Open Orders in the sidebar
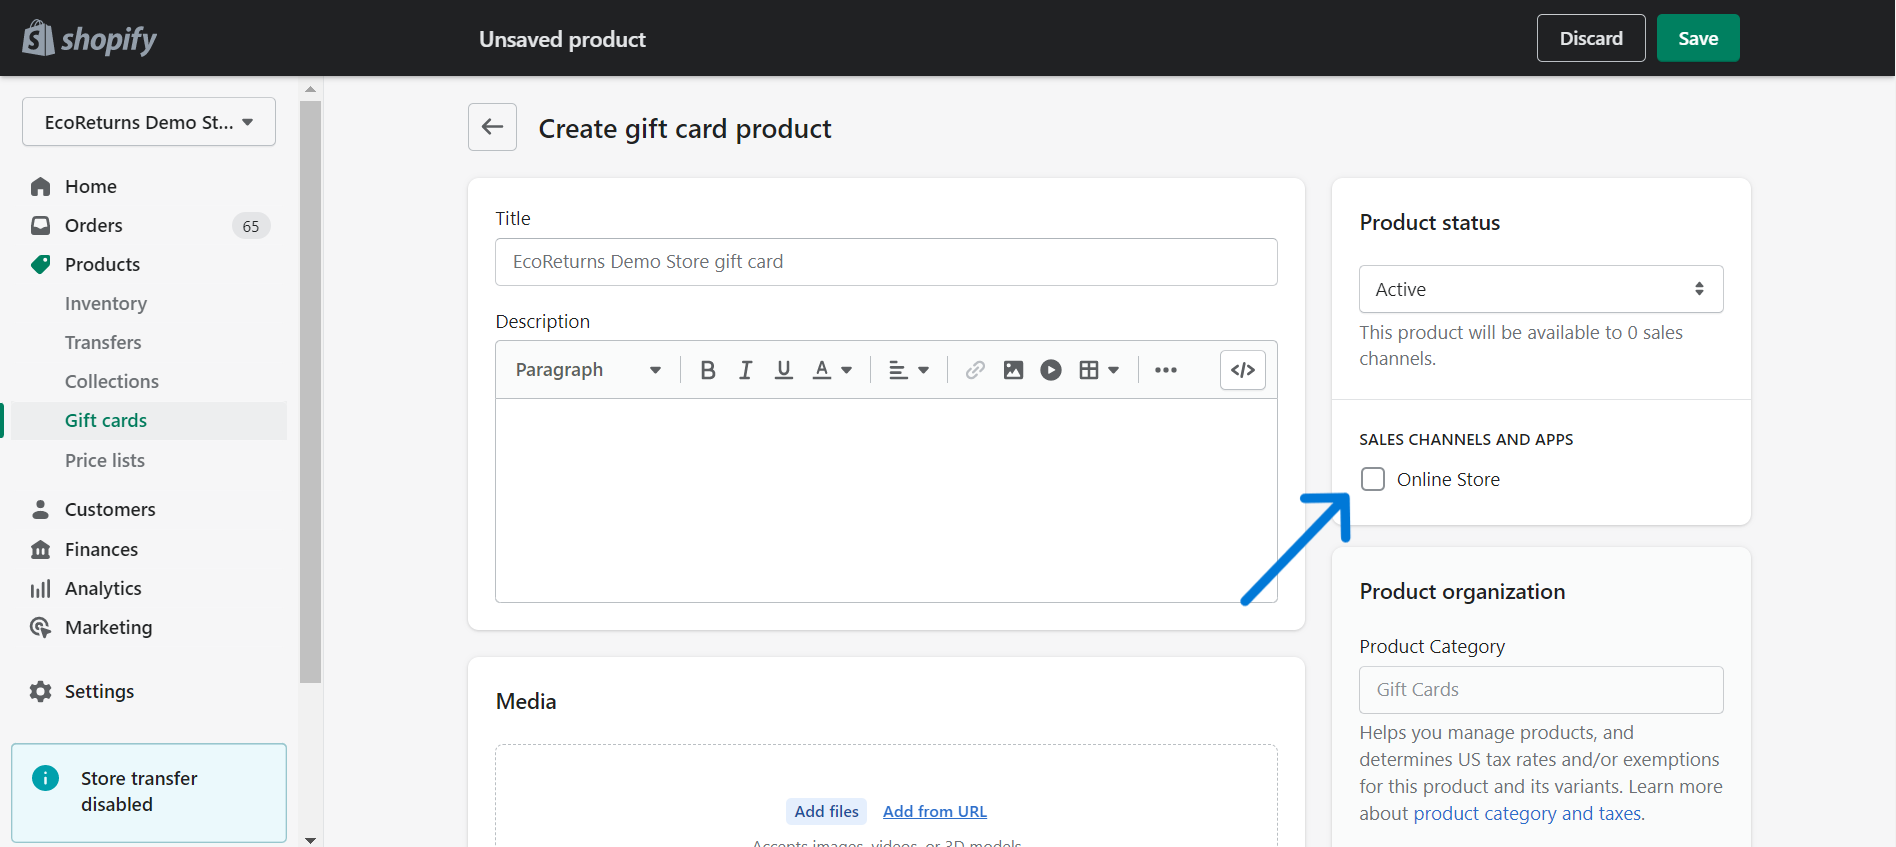The width and height of the screenshot is (1896, 847). 94,226
